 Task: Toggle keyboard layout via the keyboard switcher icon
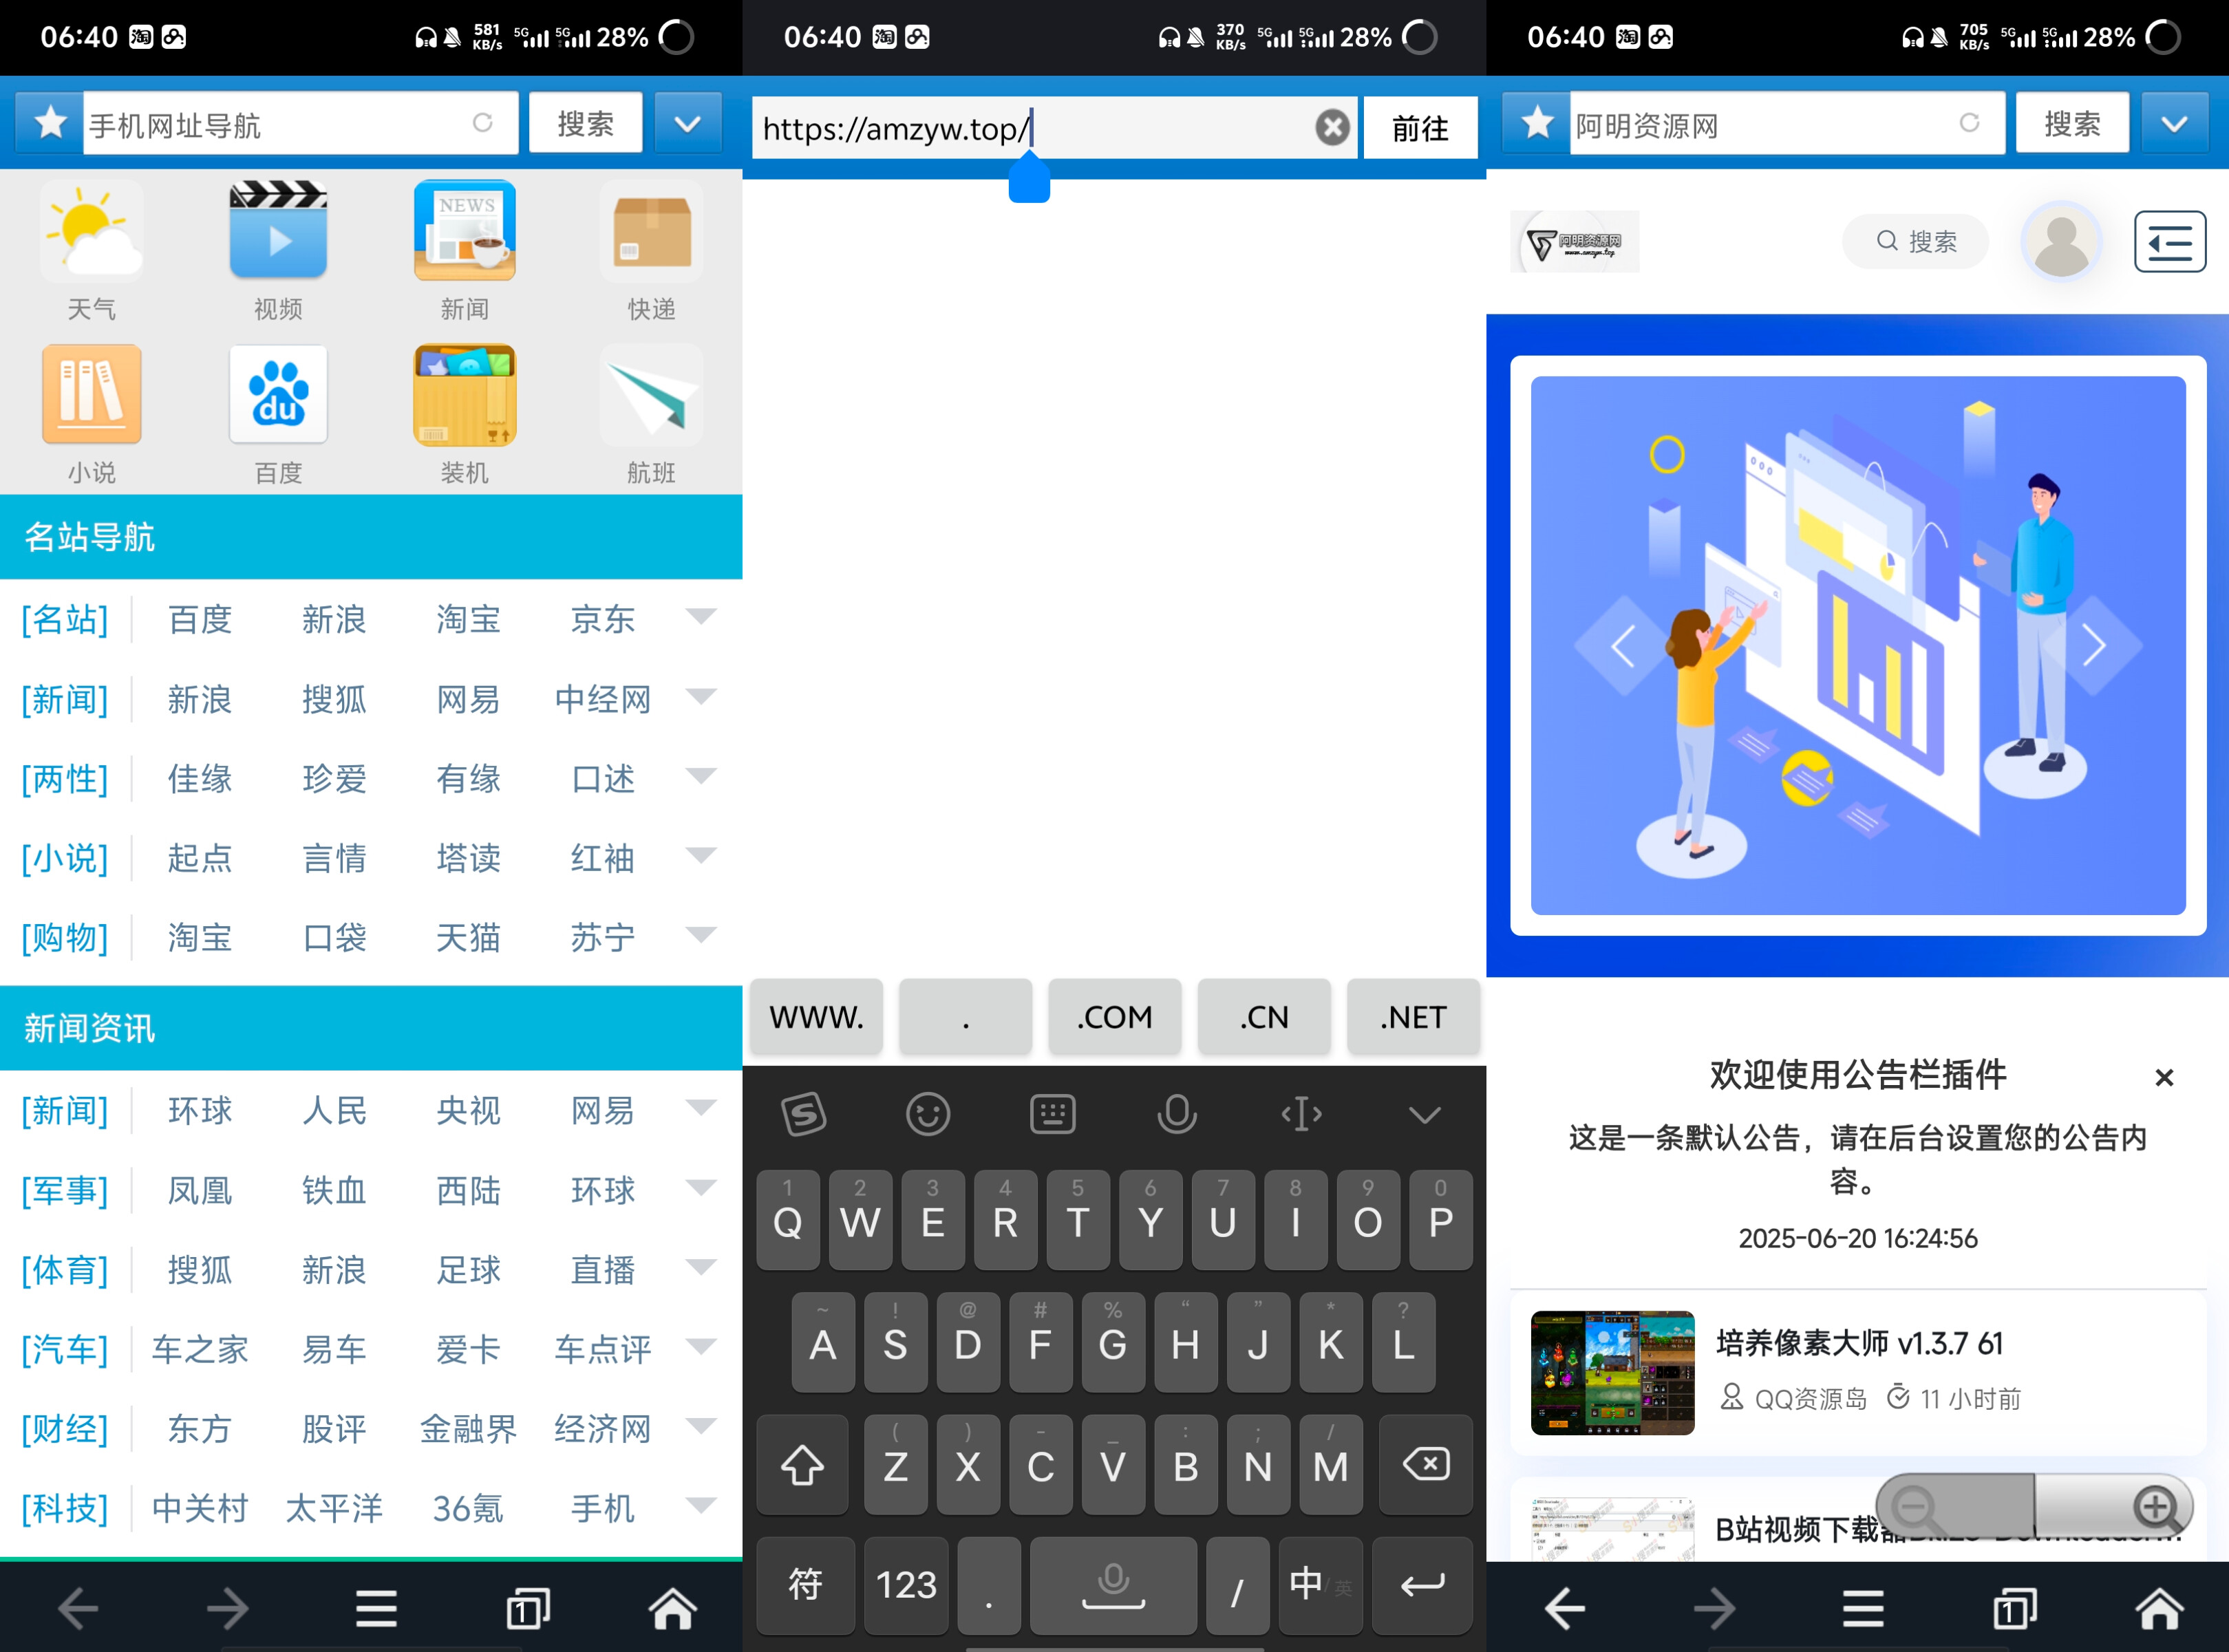coord(1053,1113)
